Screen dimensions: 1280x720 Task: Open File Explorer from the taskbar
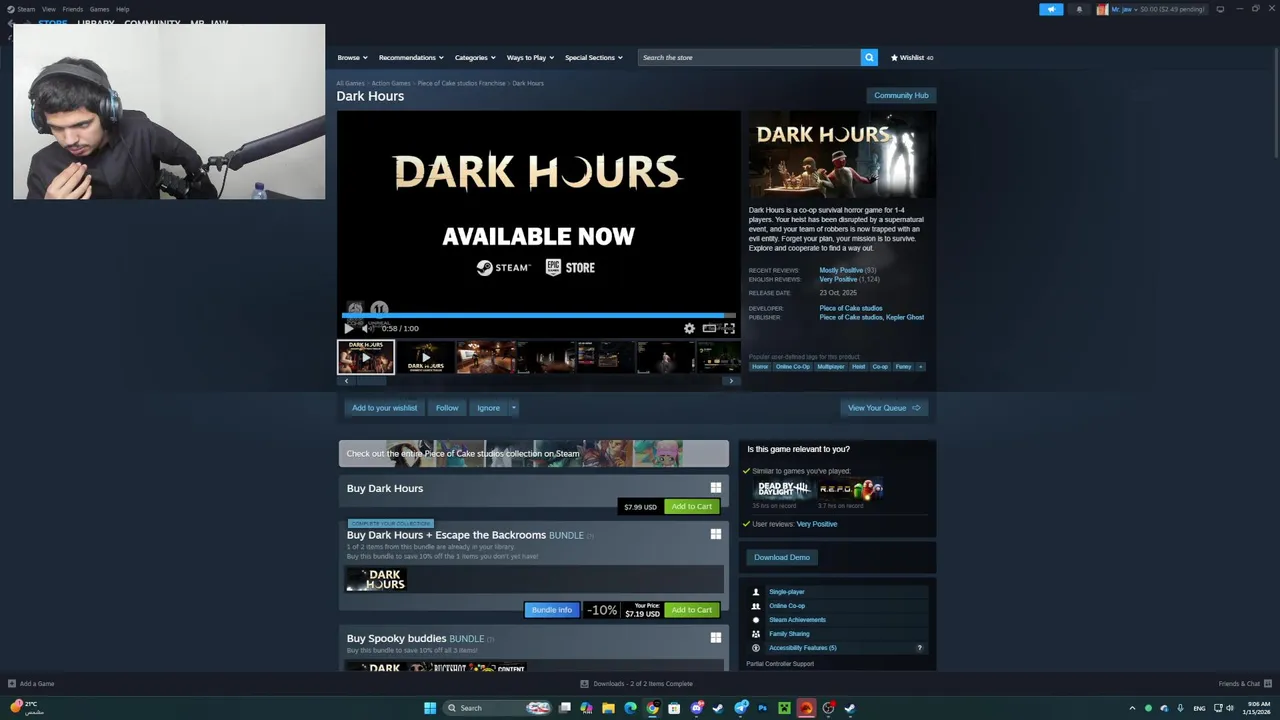tap(608, 708)
